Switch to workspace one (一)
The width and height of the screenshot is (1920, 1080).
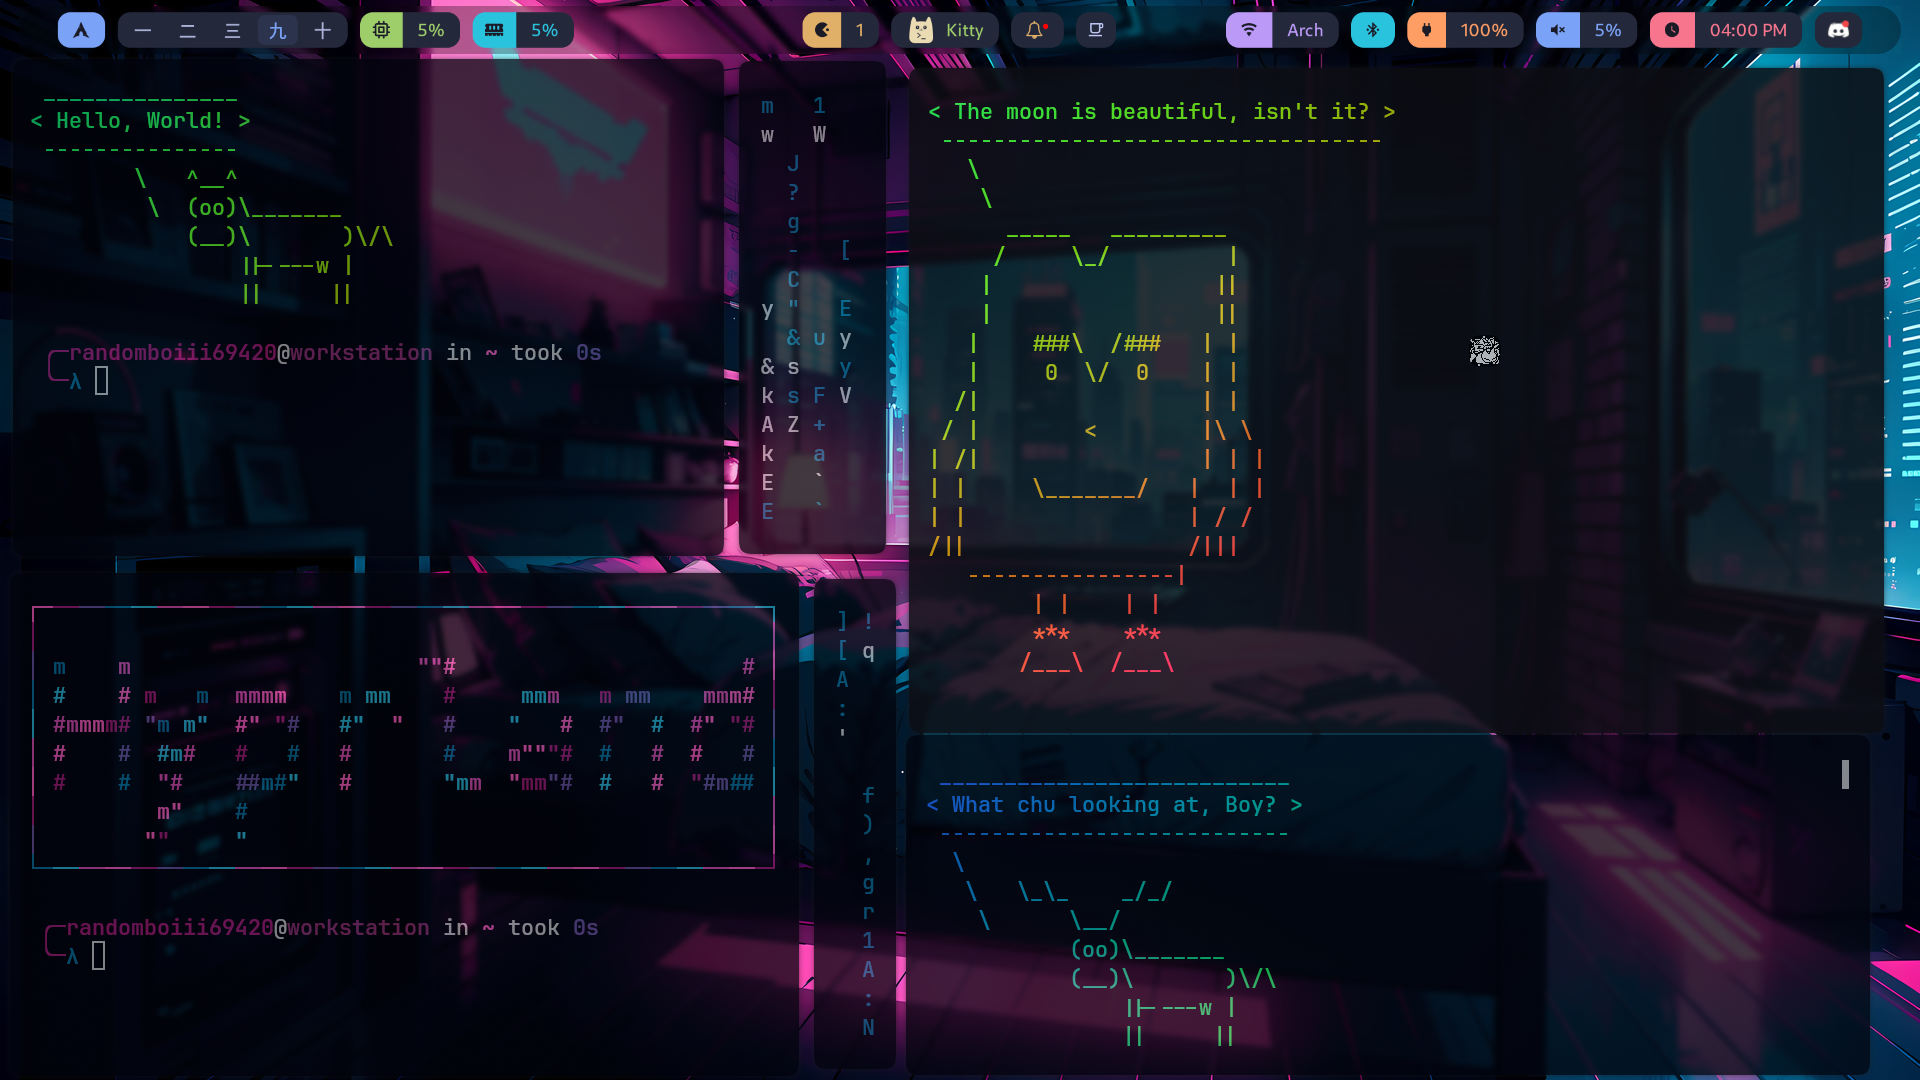click(x=143, y=30)
